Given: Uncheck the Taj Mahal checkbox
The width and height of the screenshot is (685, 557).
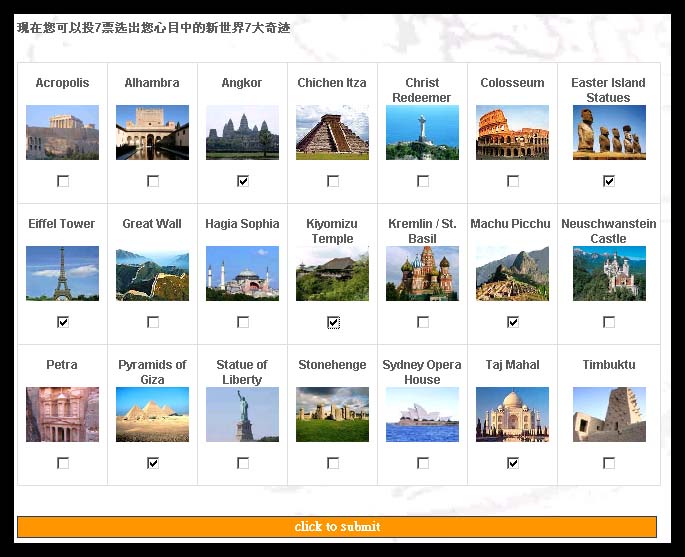Looking at the screenshot, I should 513,463.
